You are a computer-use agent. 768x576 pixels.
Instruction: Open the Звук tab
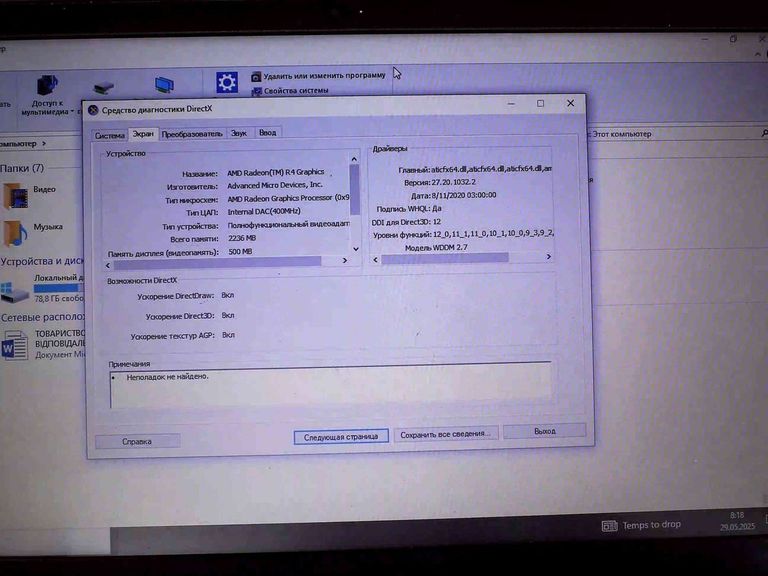tap(239, 133)
